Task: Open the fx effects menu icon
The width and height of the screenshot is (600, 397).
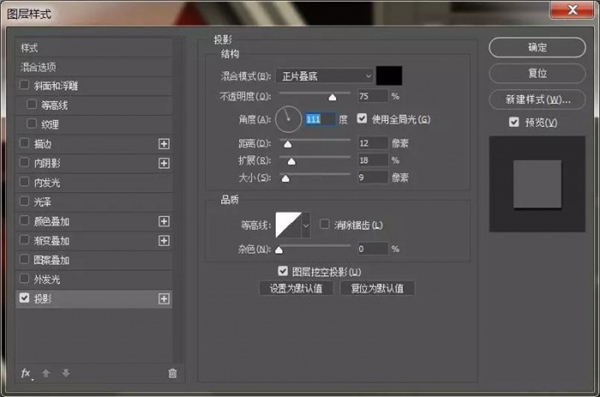Action: click(x=26, y=373)
